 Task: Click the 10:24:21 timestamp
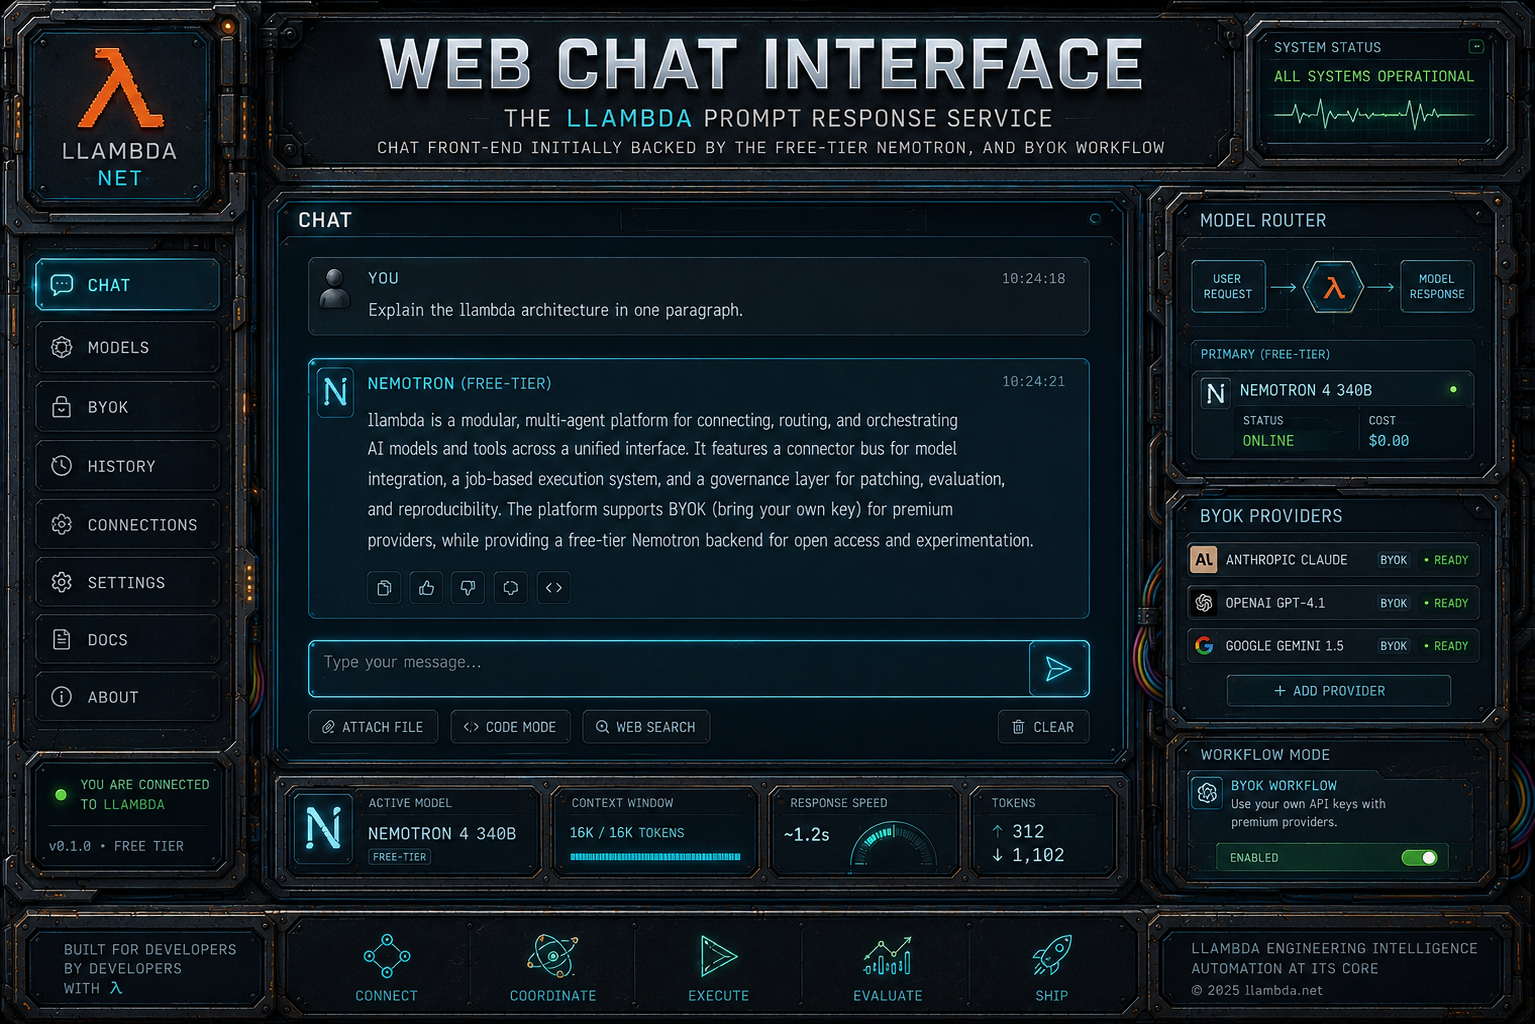(1033, 381)
